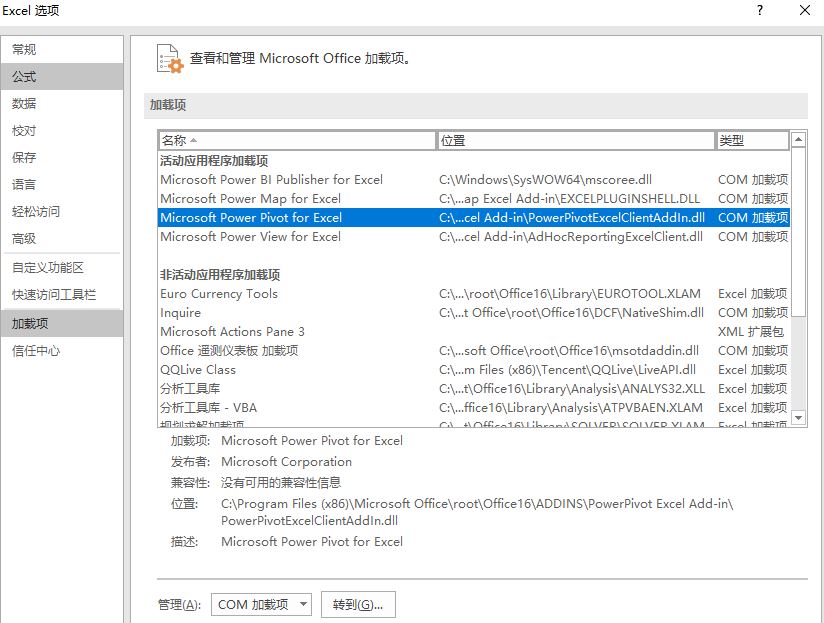Image resolution: width=824 pixels, height=623 pixels.
Task: Select Microsoft Power Map for Excel row
Action: click(473, 199)
